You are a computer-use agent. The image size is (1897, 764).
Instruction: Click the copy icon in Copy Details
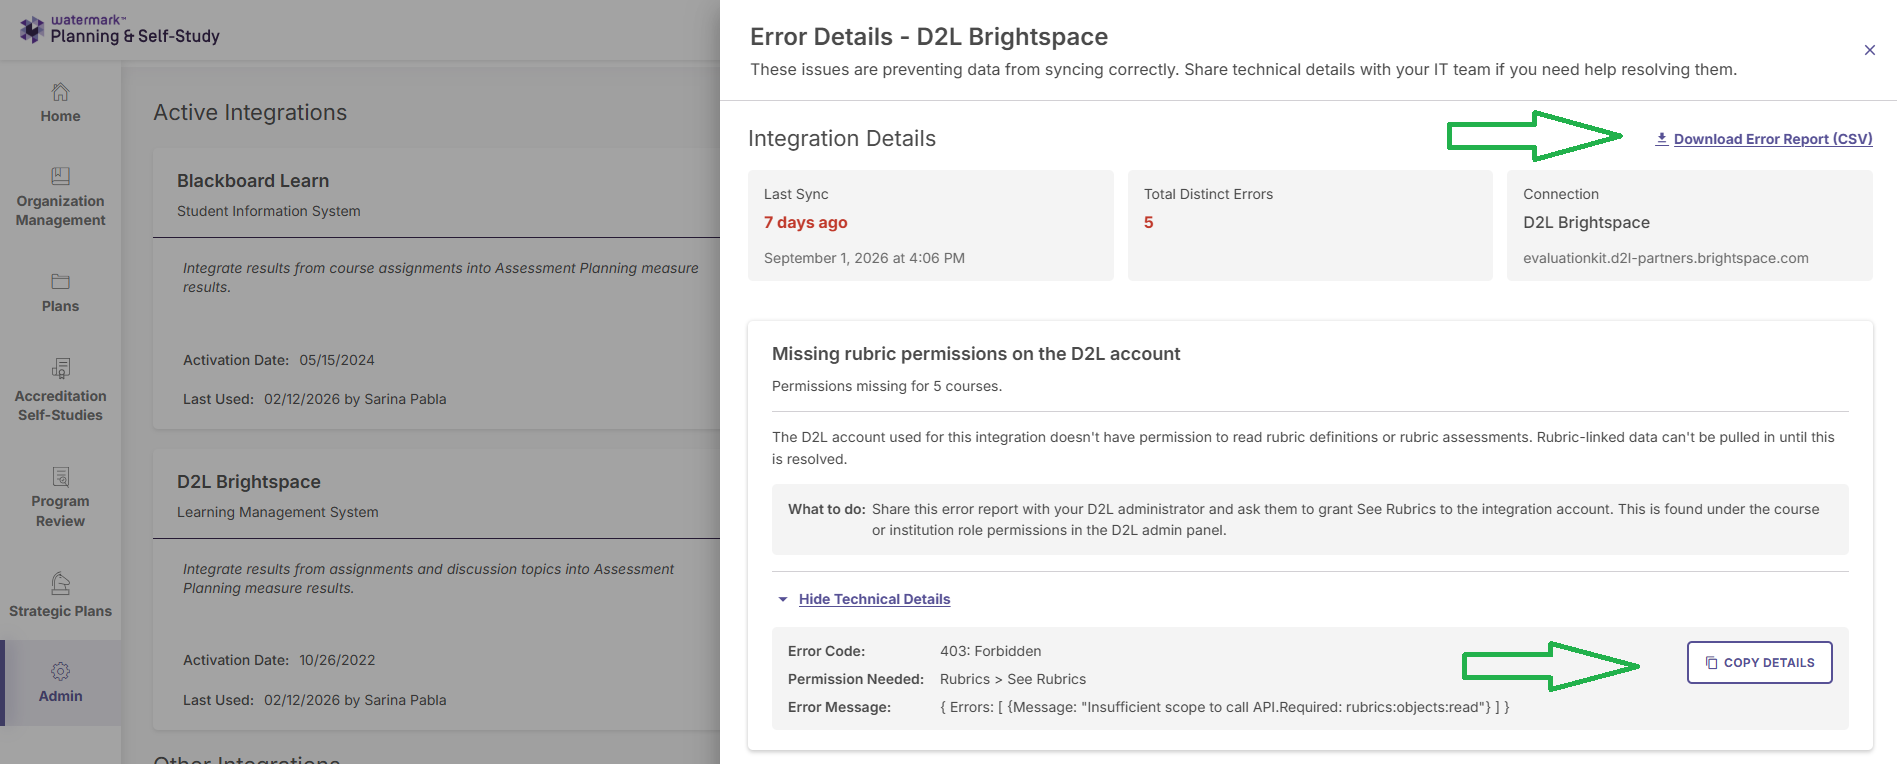1711,663
